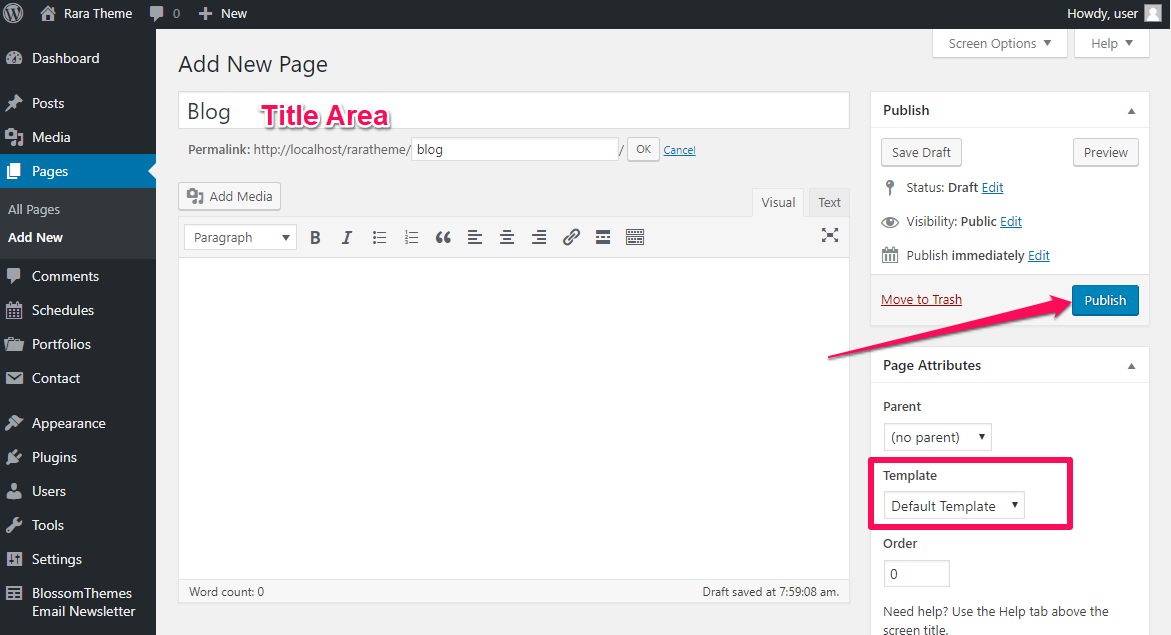Expand the (no parent) dropdown
1171x635 pixels.
pyautogui.click(x=937, y=437)
